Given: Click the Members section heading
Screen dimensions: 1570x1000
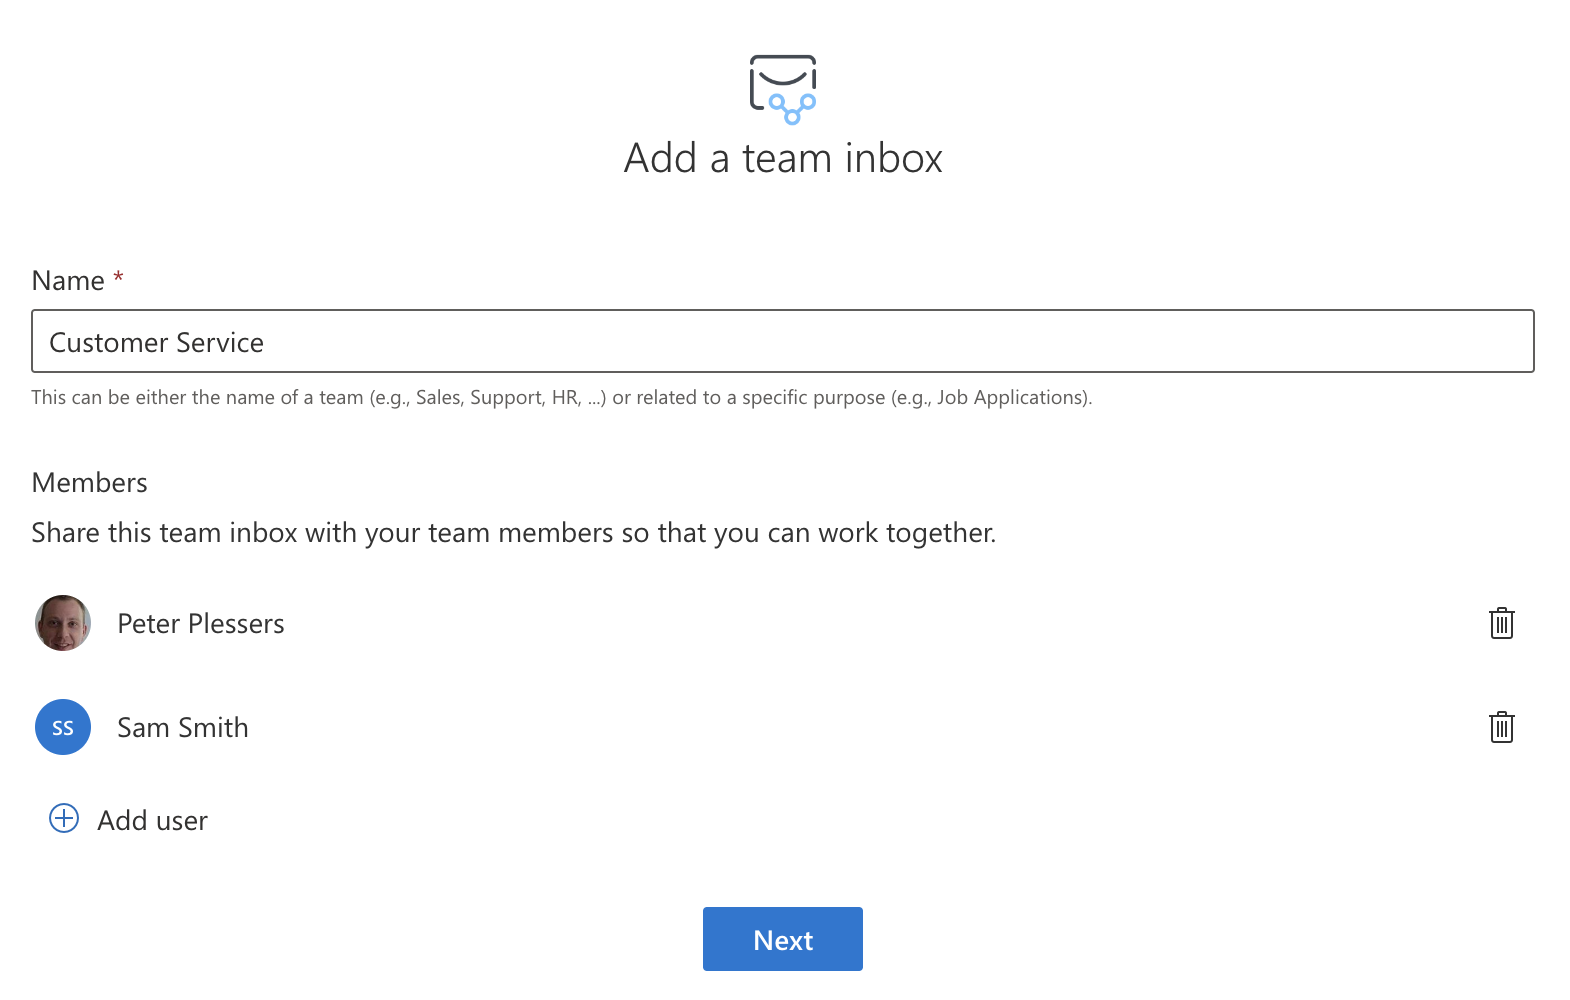Looking at the screenshot, I should point(90,483).
